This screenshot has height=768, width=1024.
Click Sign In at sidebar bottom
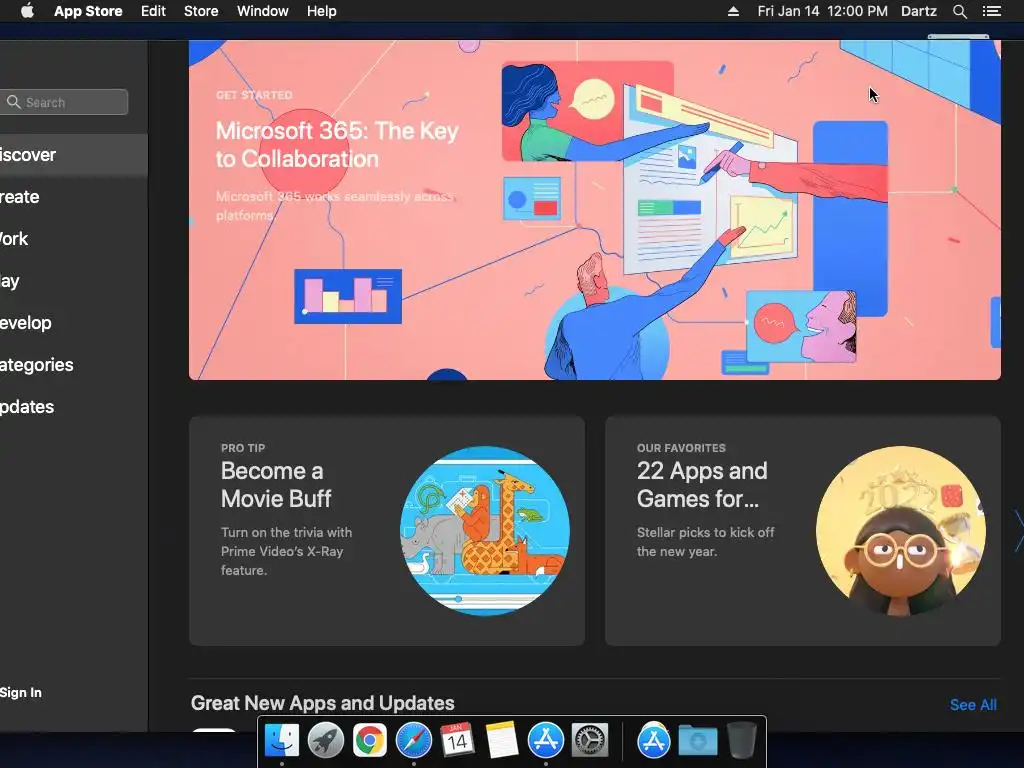coord(21,692)
